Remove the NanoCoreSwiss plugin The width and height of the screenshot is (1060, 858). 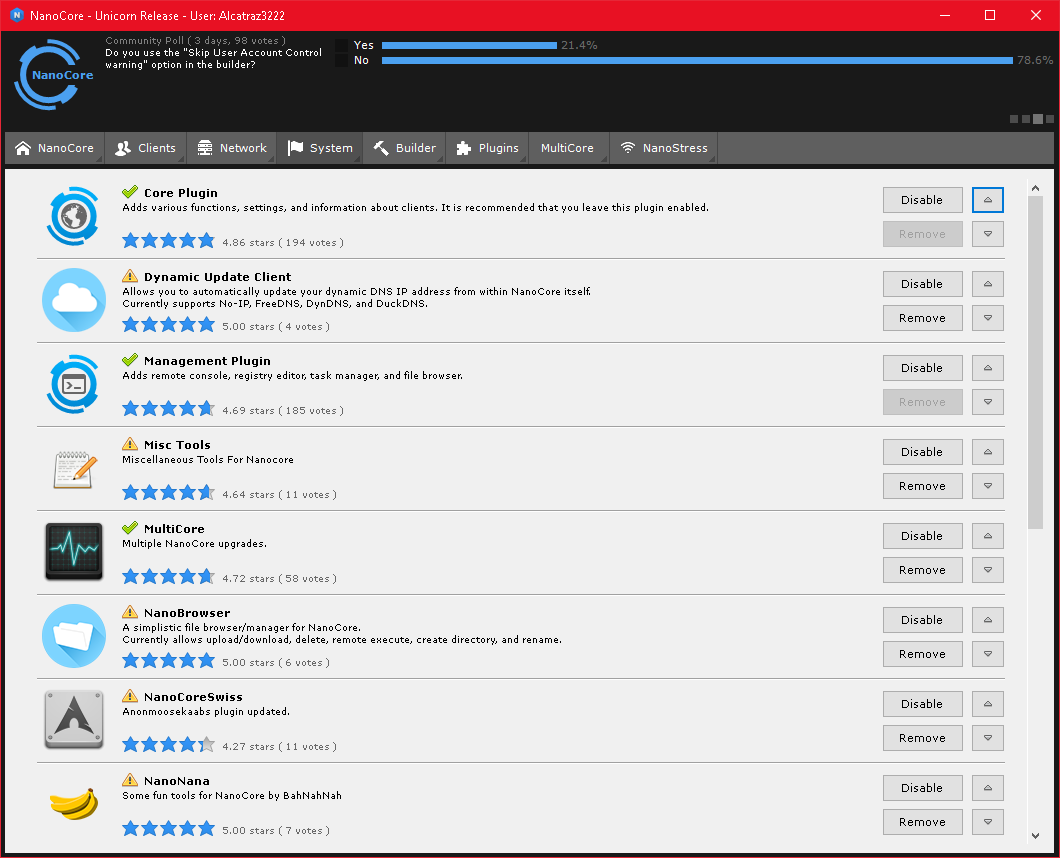coord(922,738)
